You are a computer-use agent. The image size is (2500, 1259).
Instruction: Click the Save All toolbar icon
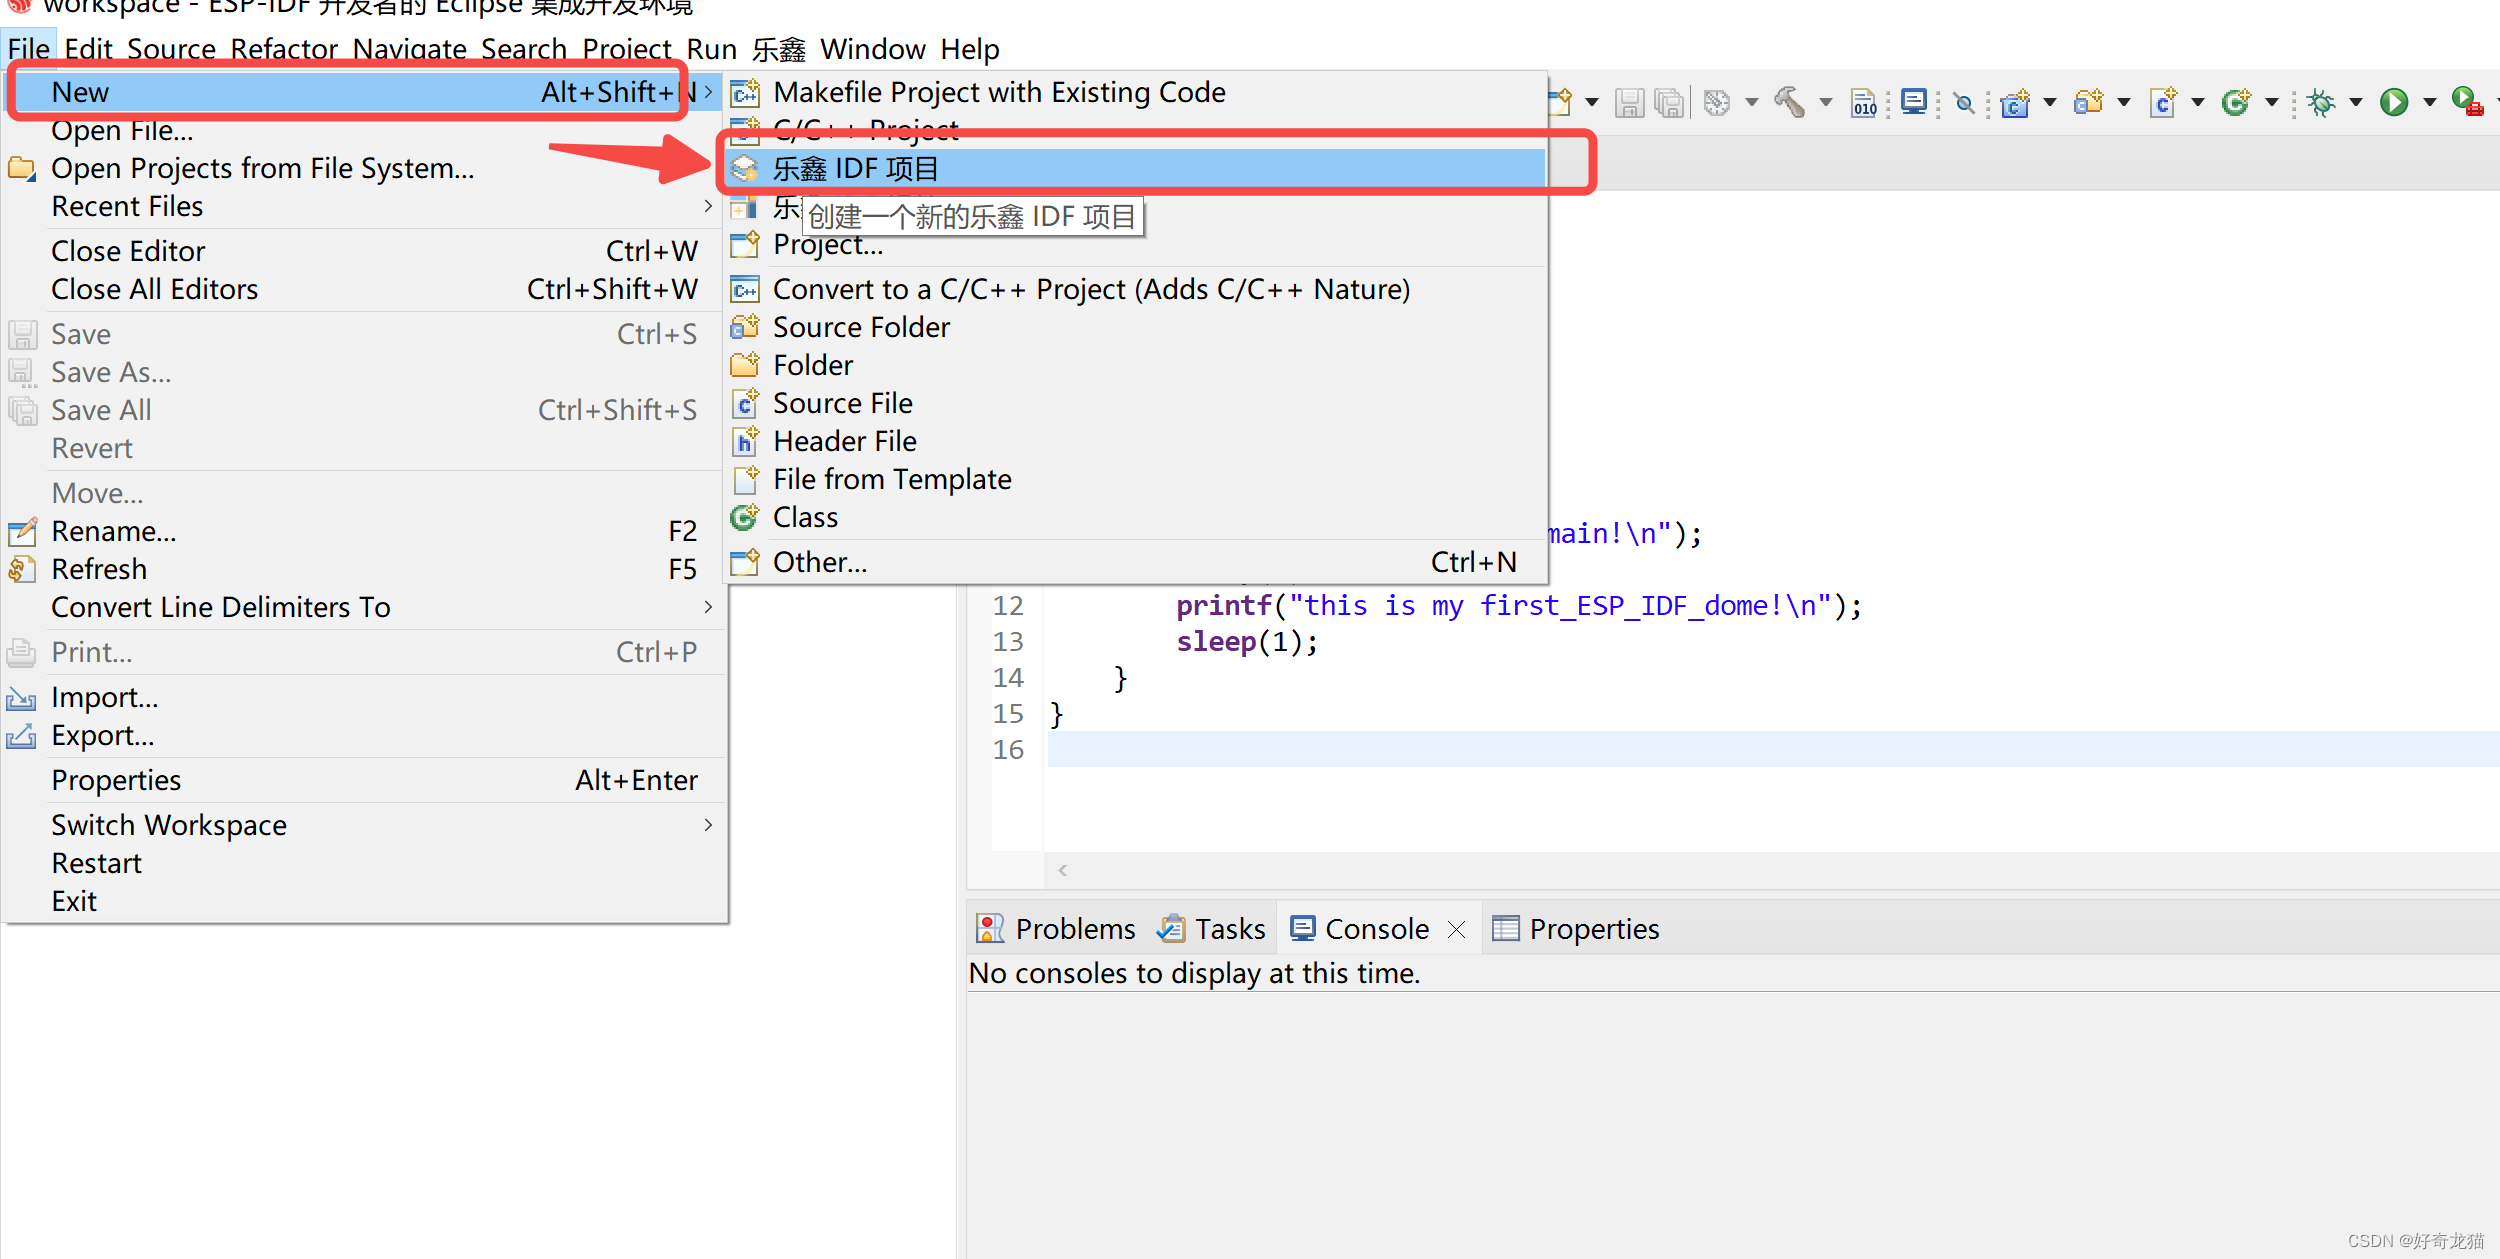point(1669,103)
